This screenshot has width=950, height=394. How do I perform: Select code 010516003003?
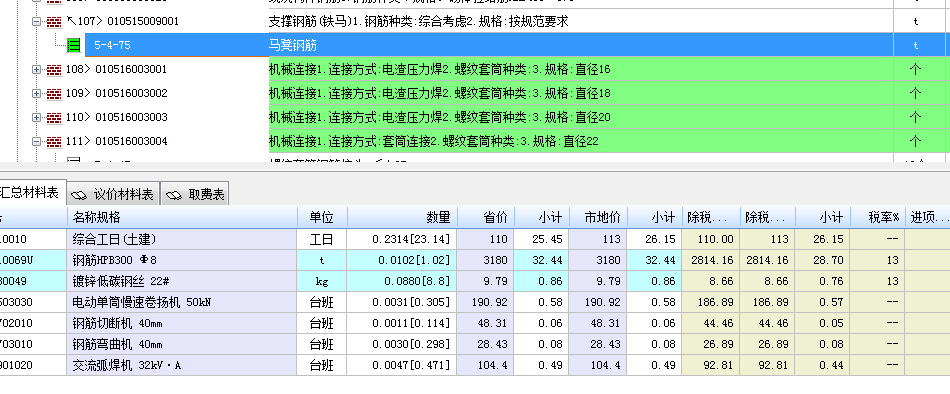[x=131, y=117]
